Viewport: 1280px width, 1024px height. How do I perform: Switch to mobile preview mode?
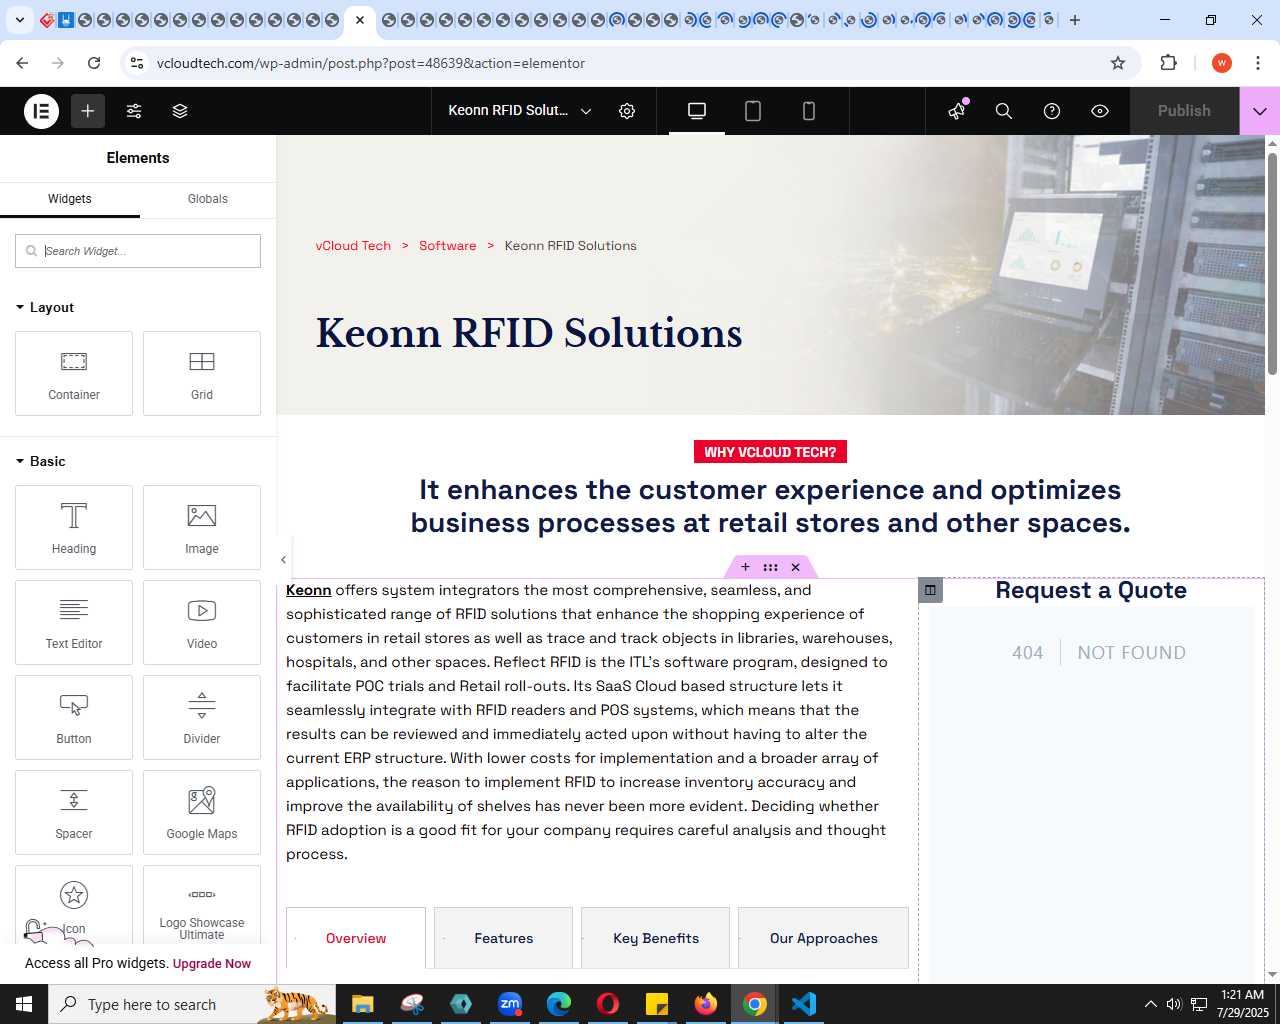809,111
